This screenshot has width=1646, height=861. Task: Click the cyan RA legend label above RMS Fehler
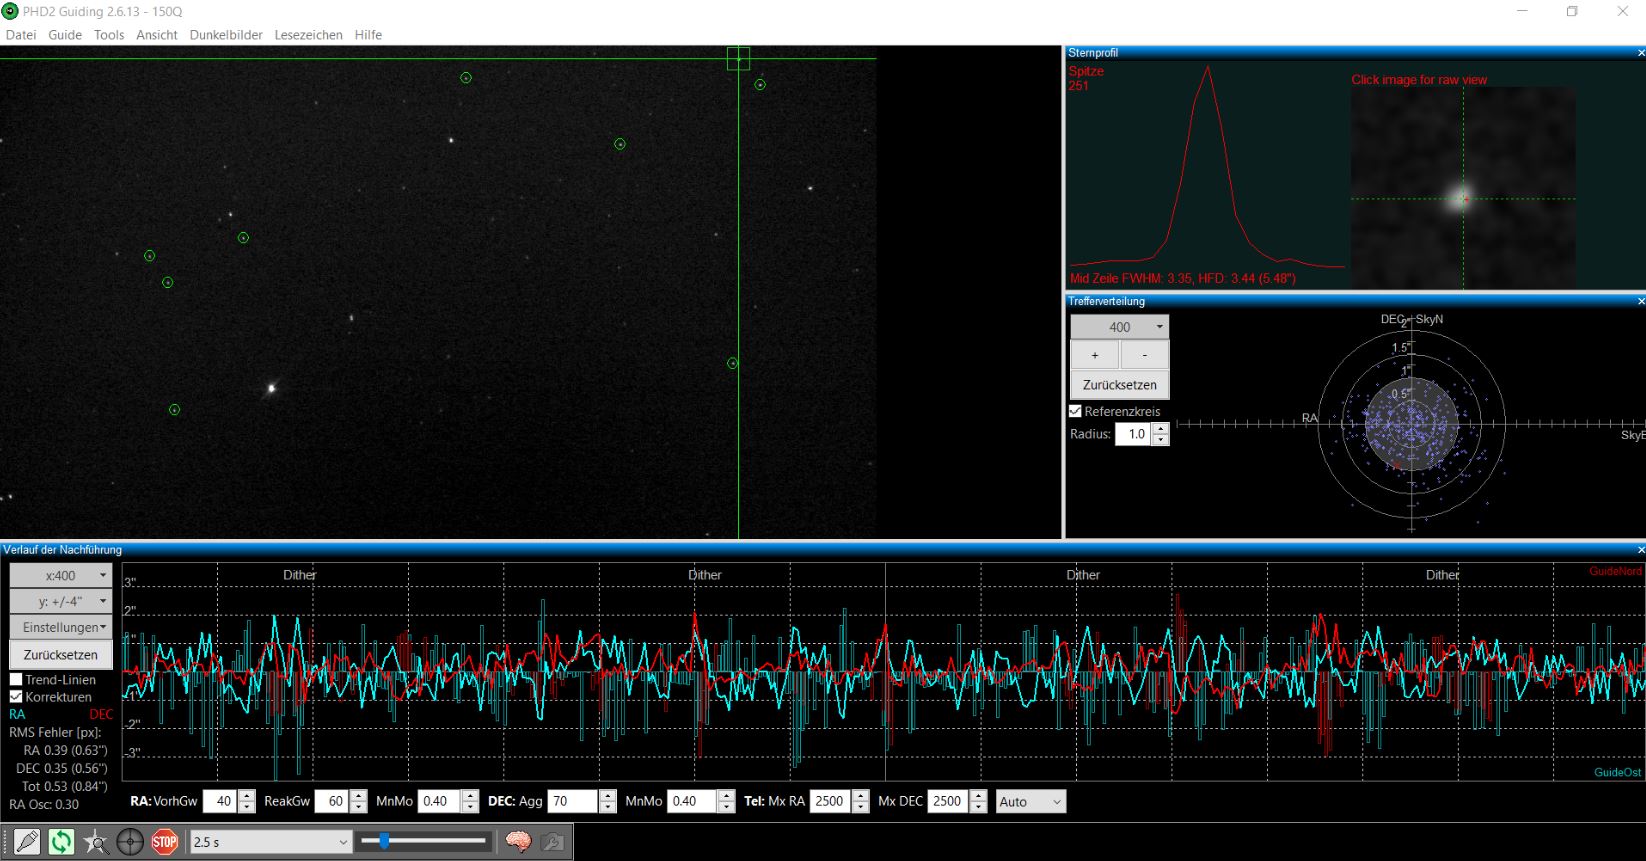pos(17,715)
